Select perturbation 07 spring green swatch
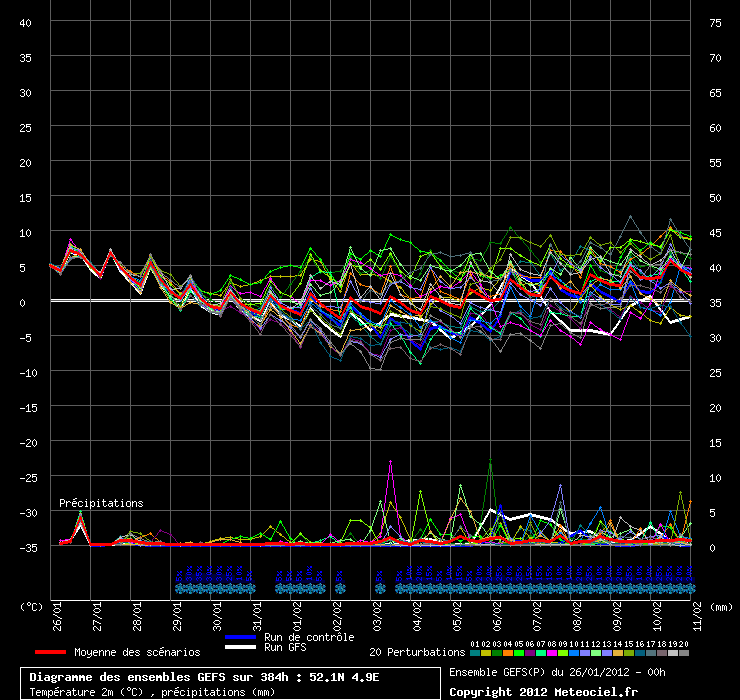The image size is (740, 700). tap(541, 653)
